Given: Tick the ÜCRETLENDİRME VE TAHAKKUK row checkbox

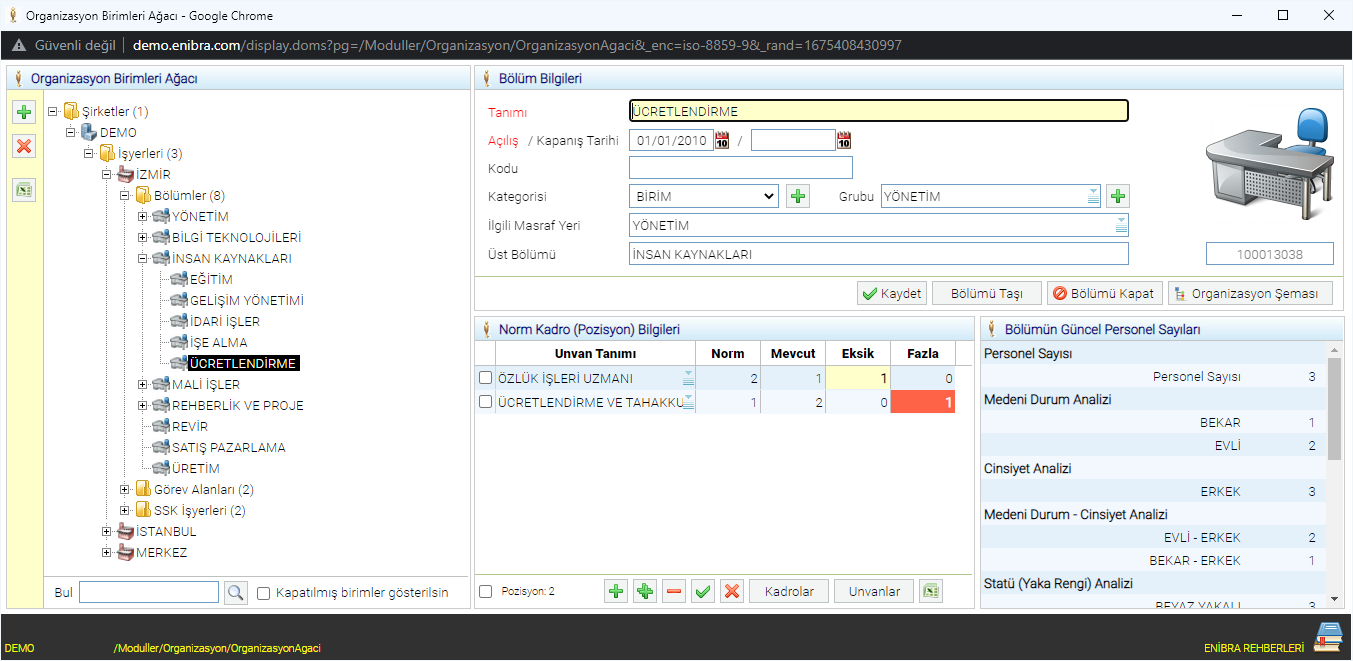Looking at the screenshot, I should pos(486,402).
